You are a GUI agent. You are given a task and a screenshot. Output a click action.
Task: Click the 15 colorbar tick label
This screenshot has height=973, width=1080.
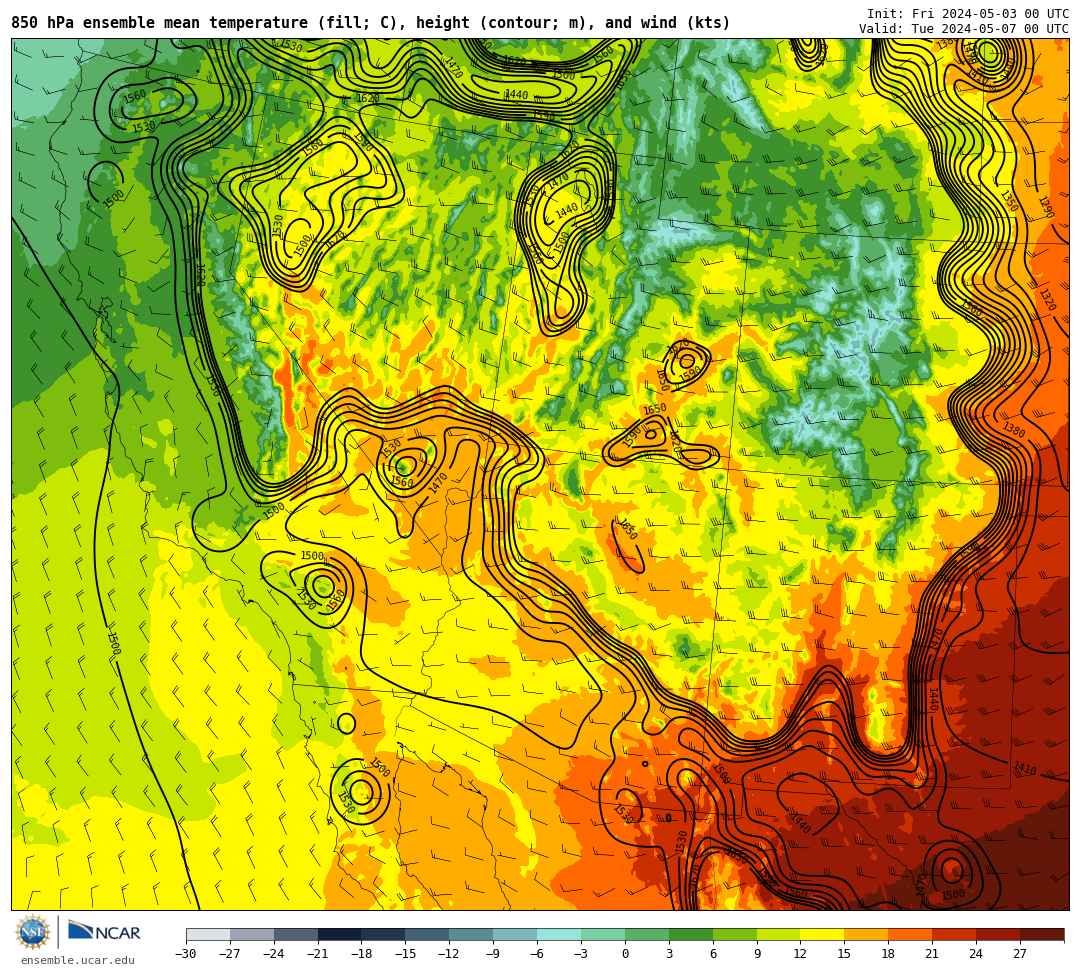[844, 954]
